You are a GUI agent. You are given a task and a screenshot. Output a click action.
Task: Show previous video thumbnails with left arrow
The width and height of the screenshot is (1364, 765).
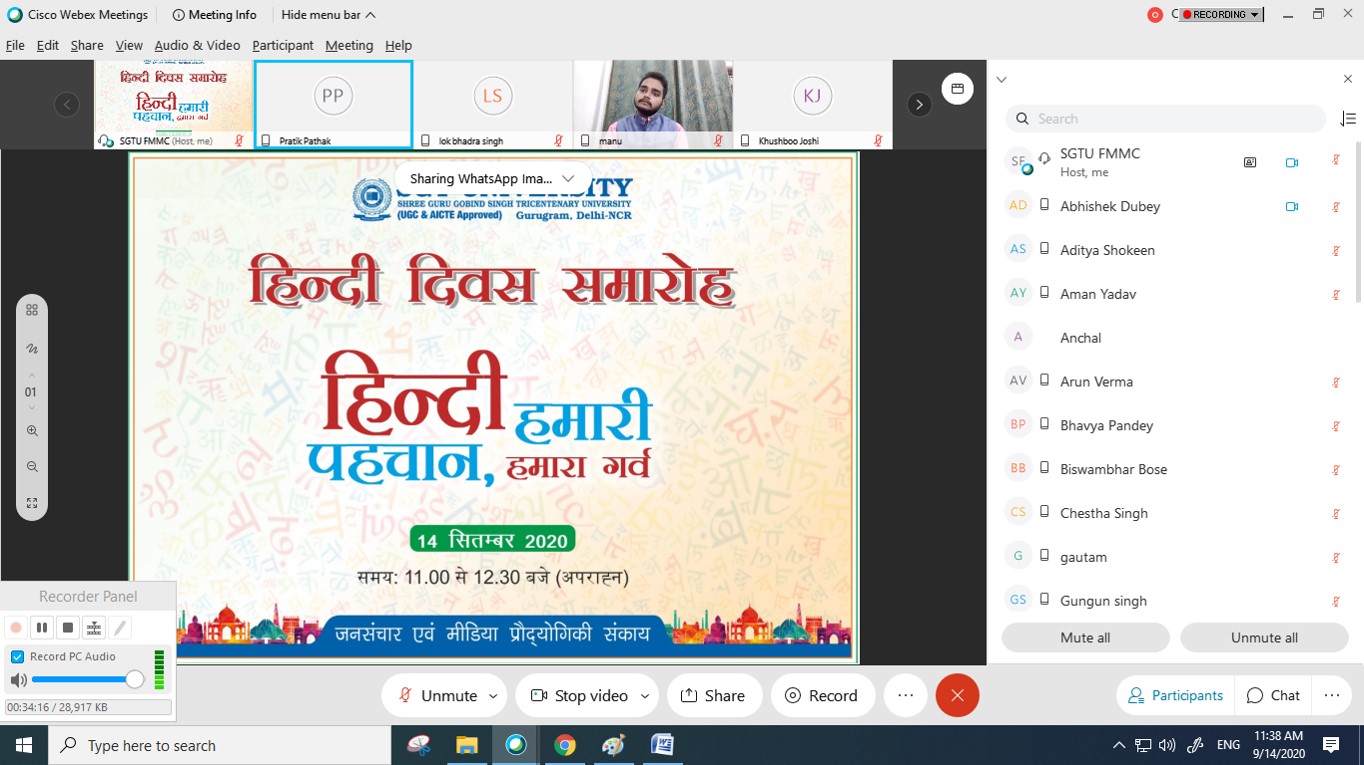tap(67, 104)
